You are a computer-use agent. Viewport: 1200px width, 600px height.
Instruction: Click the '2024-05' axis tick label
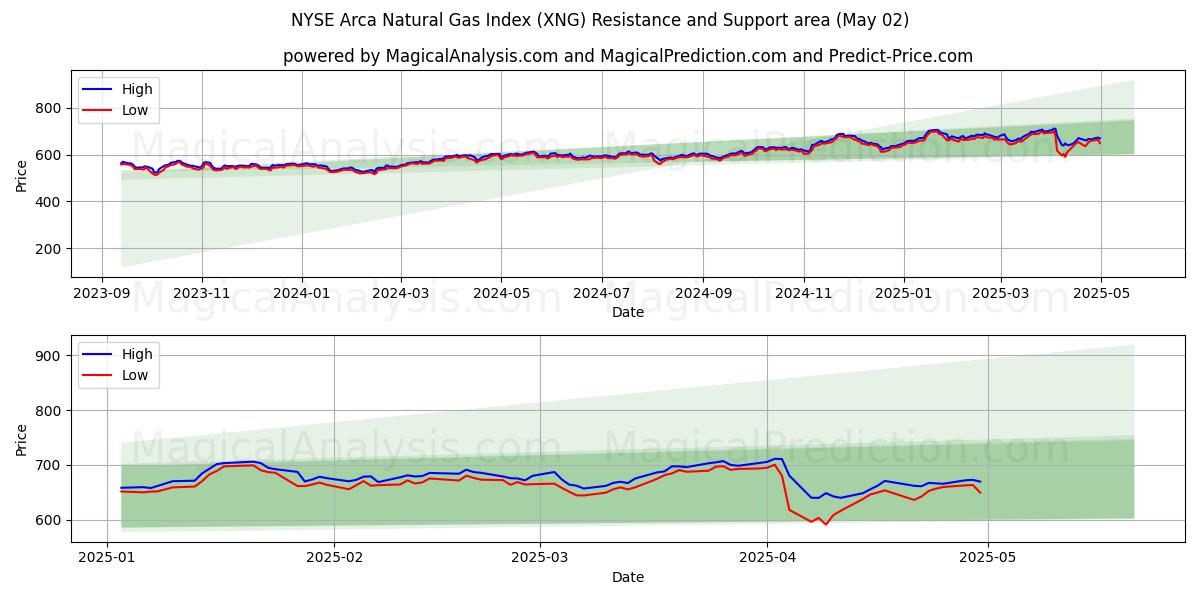[x=501, y=294]
